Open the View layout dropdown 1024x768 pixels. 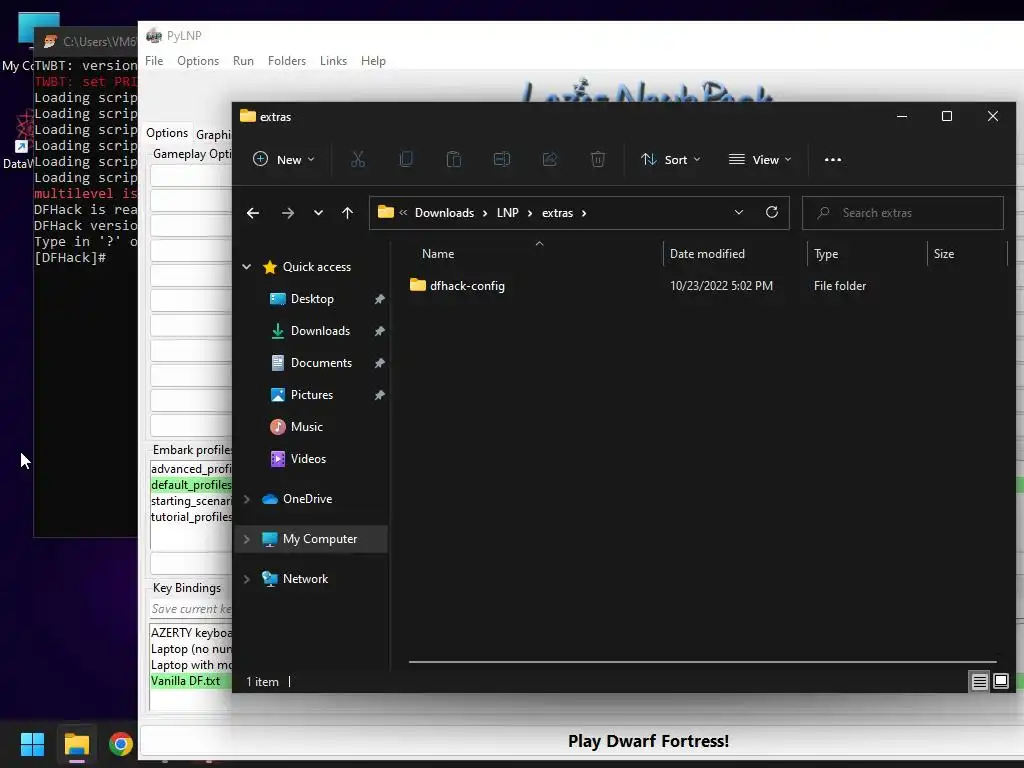coord(760,159)
